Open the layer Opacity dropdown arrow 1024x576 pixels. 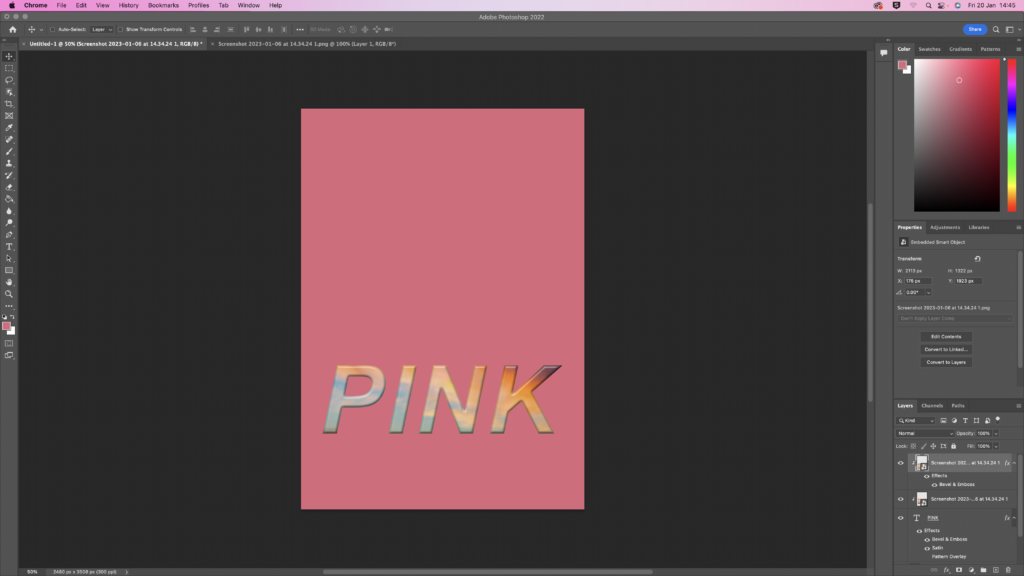point(996,433)
